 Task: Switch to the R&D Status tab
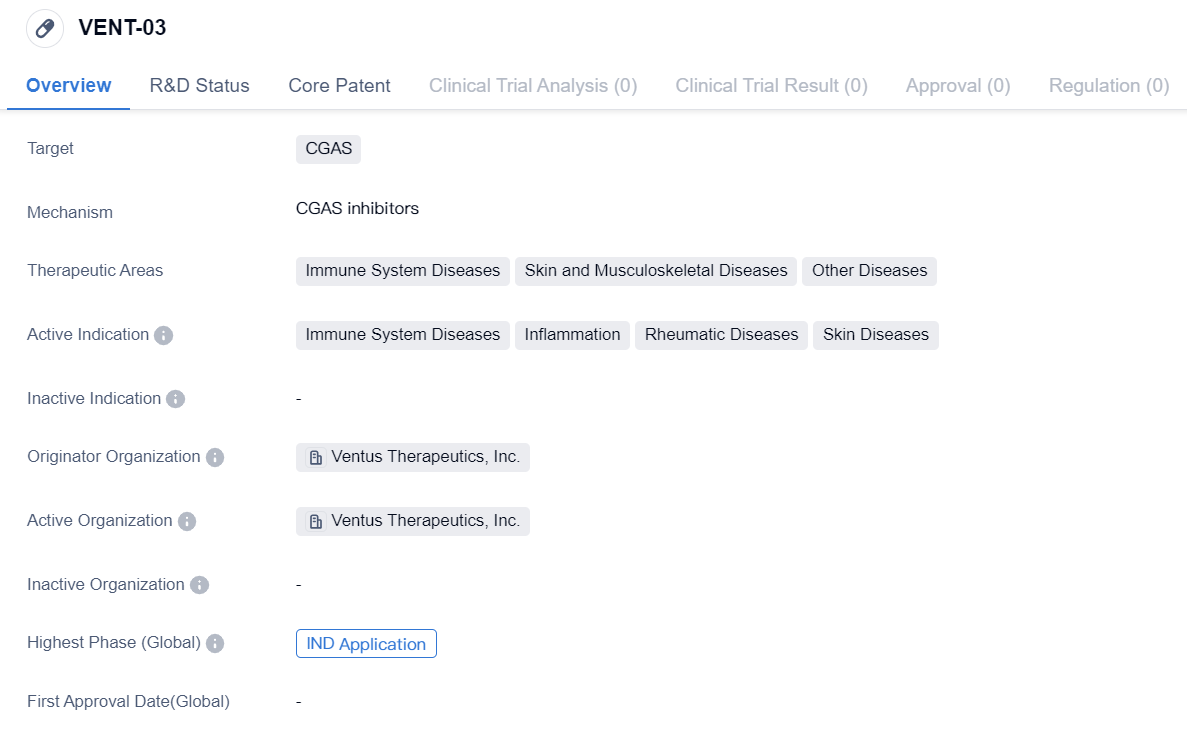(x=199, y=86)
